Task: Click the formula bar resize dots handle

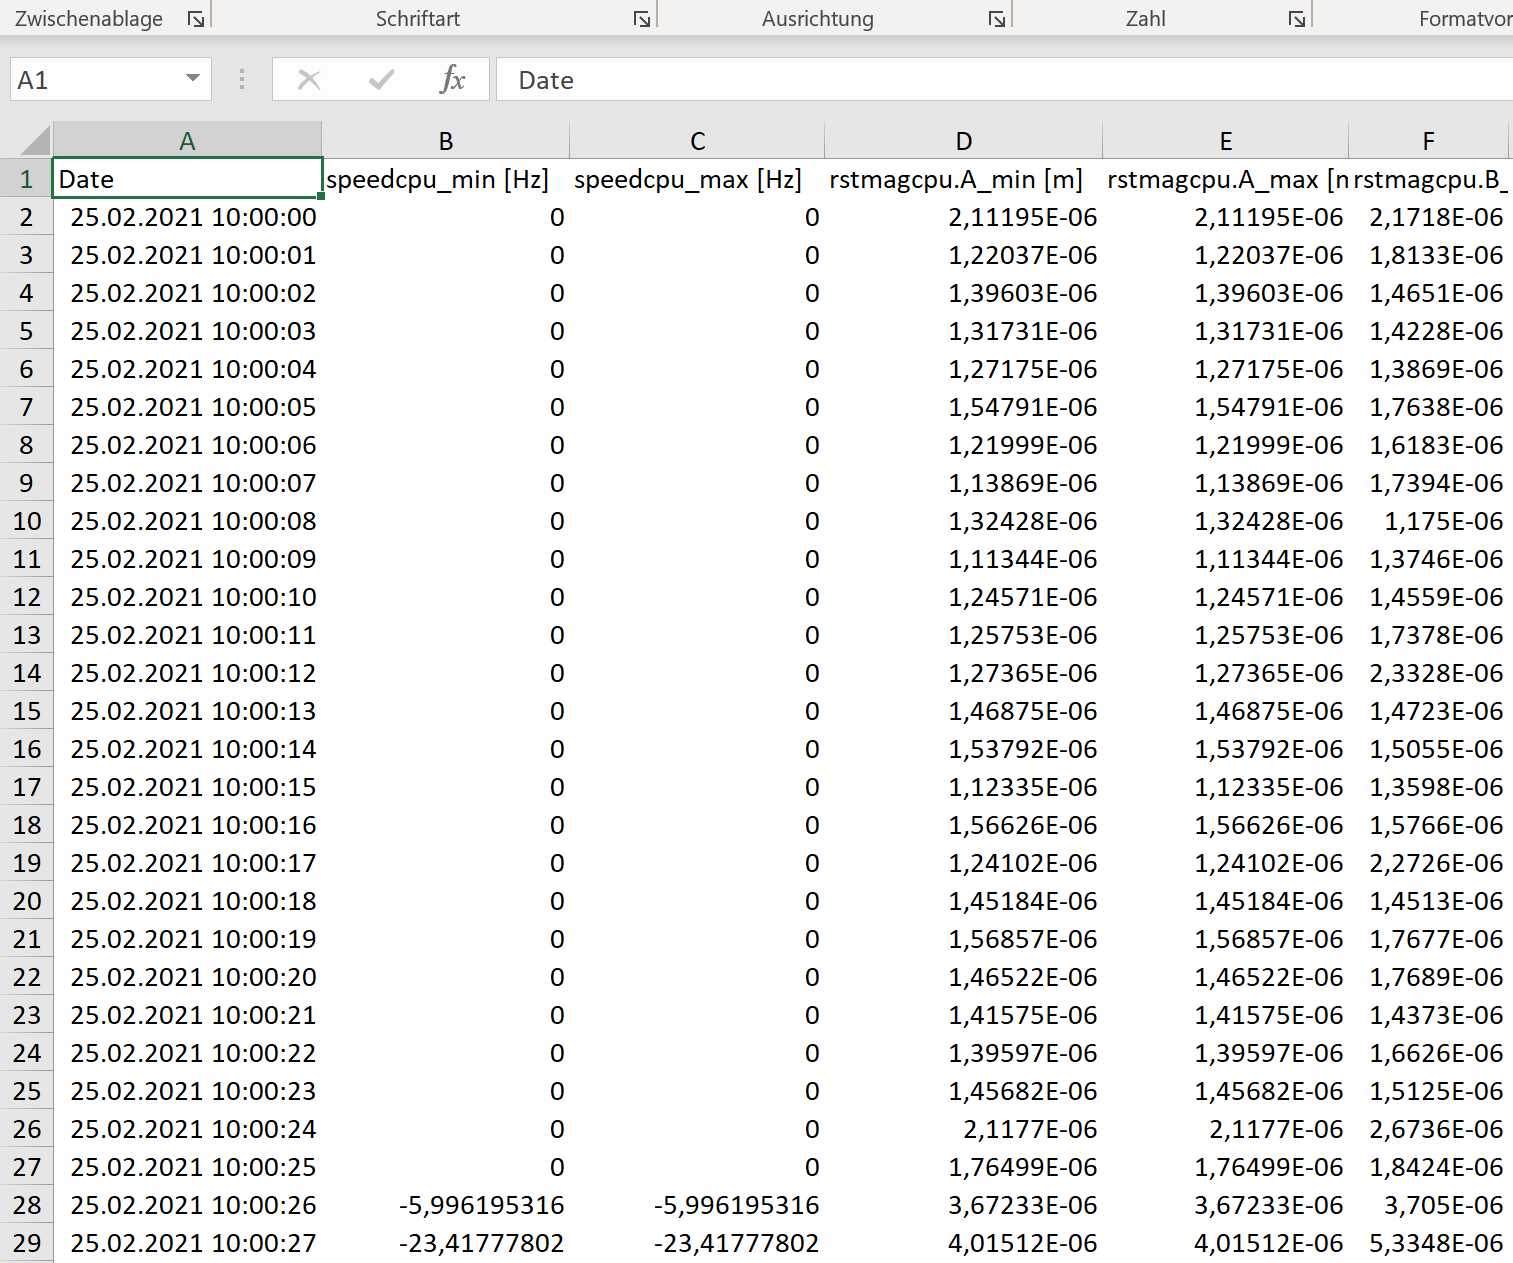Action: coord(242,80)
